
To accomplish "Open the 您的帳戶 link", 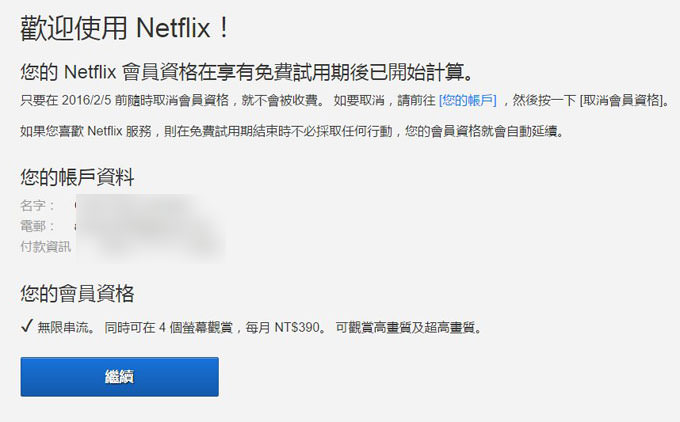I will [468, 101].
